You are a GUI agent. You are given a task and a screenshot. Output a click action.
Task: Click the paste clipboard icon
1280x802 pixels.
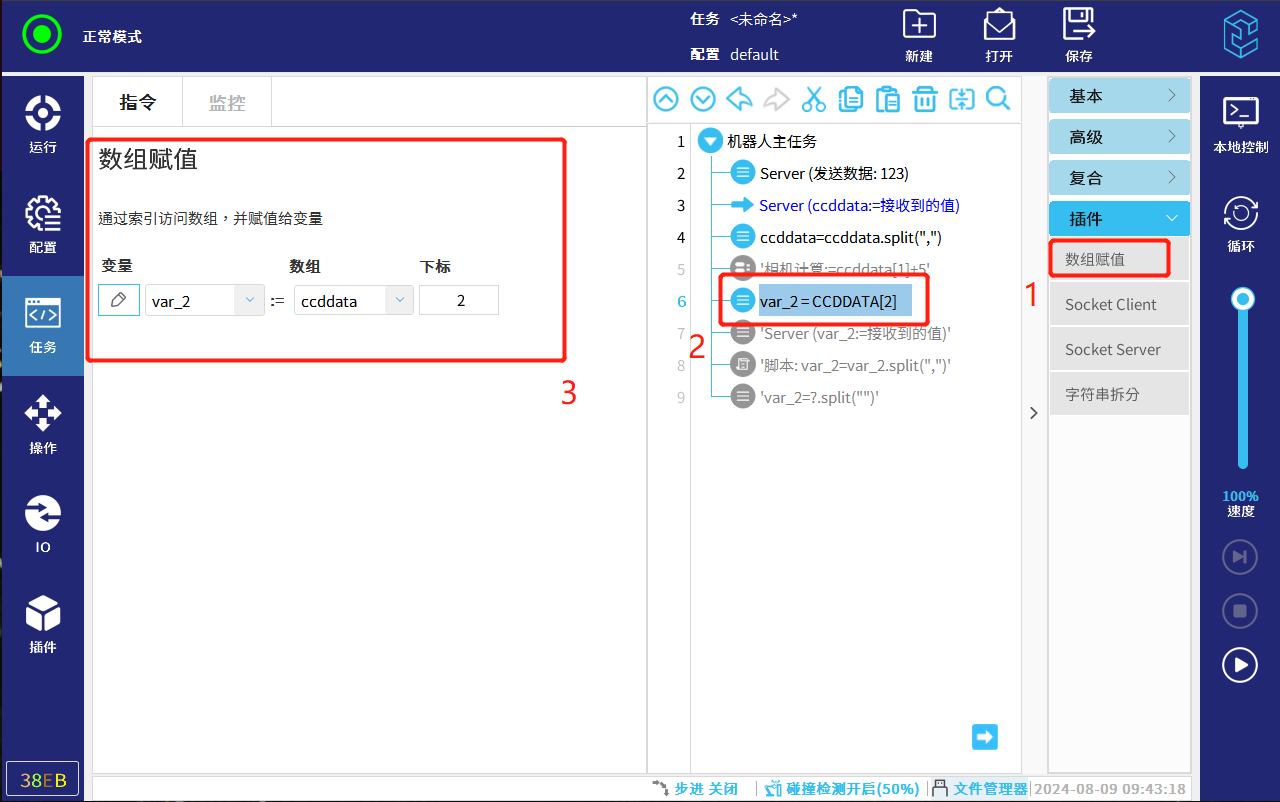887,99
